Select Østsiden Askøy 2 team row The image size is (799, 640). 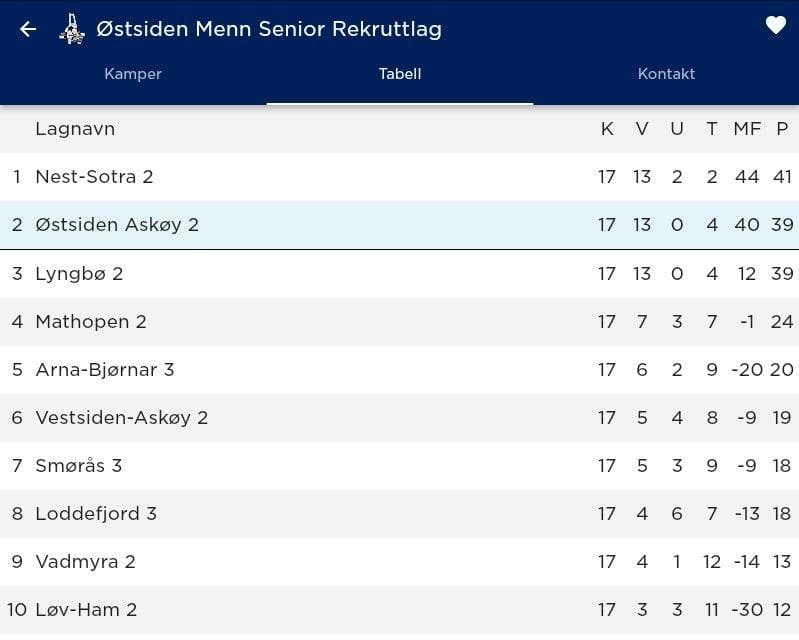coord(117,225)
